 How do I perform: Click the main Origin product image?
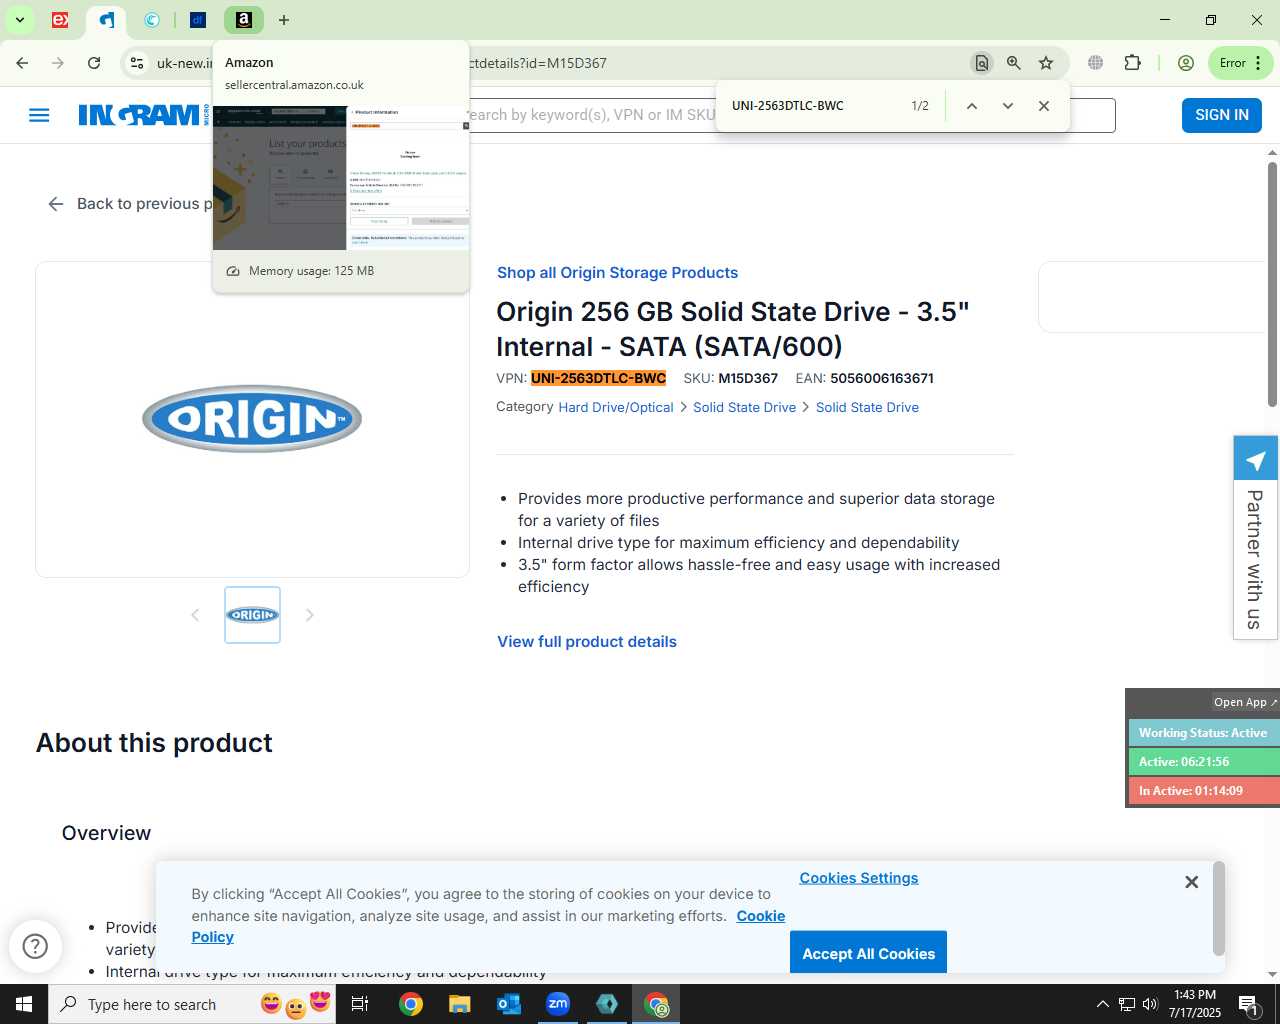click(x=252, y=419)
